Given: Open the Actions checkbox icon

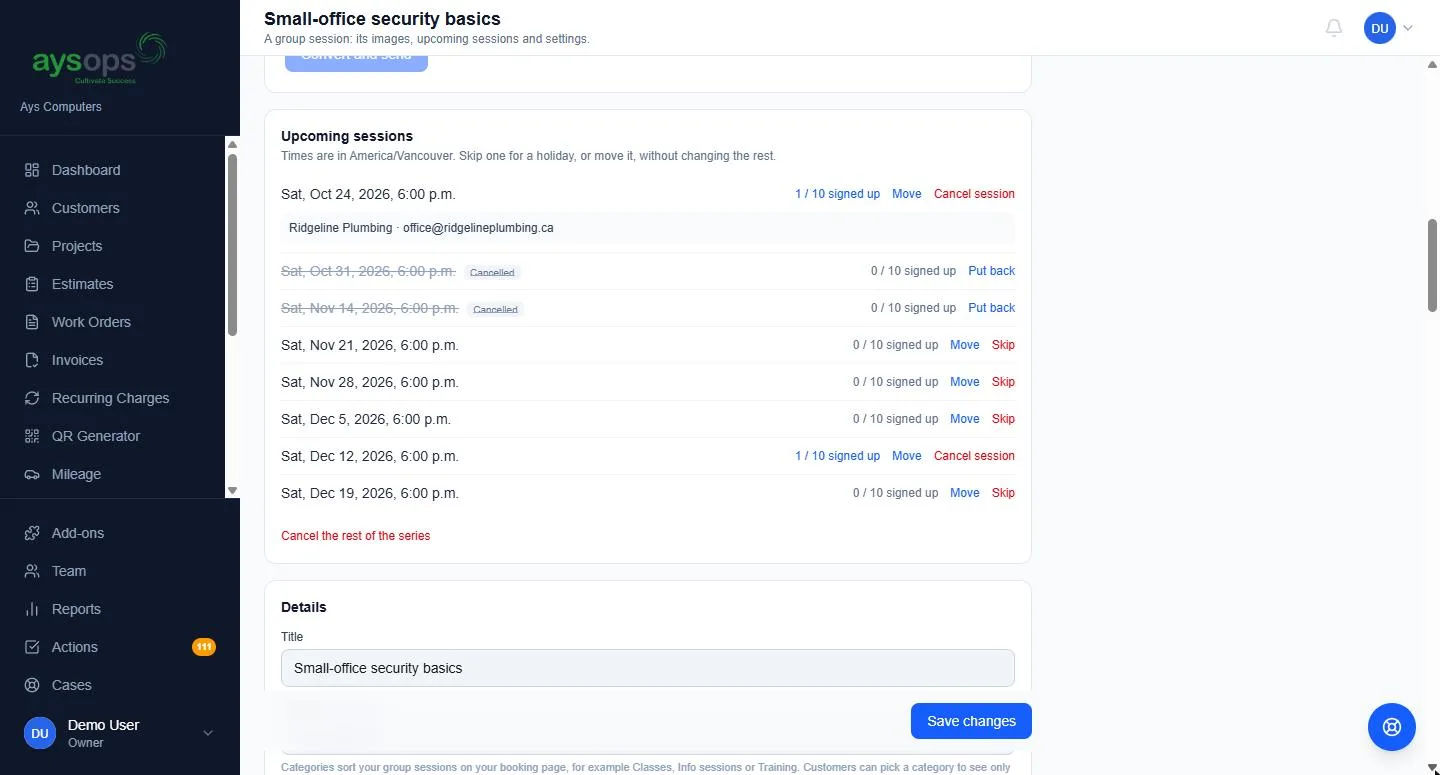Looking at the screenshot, I should (32, 647).
